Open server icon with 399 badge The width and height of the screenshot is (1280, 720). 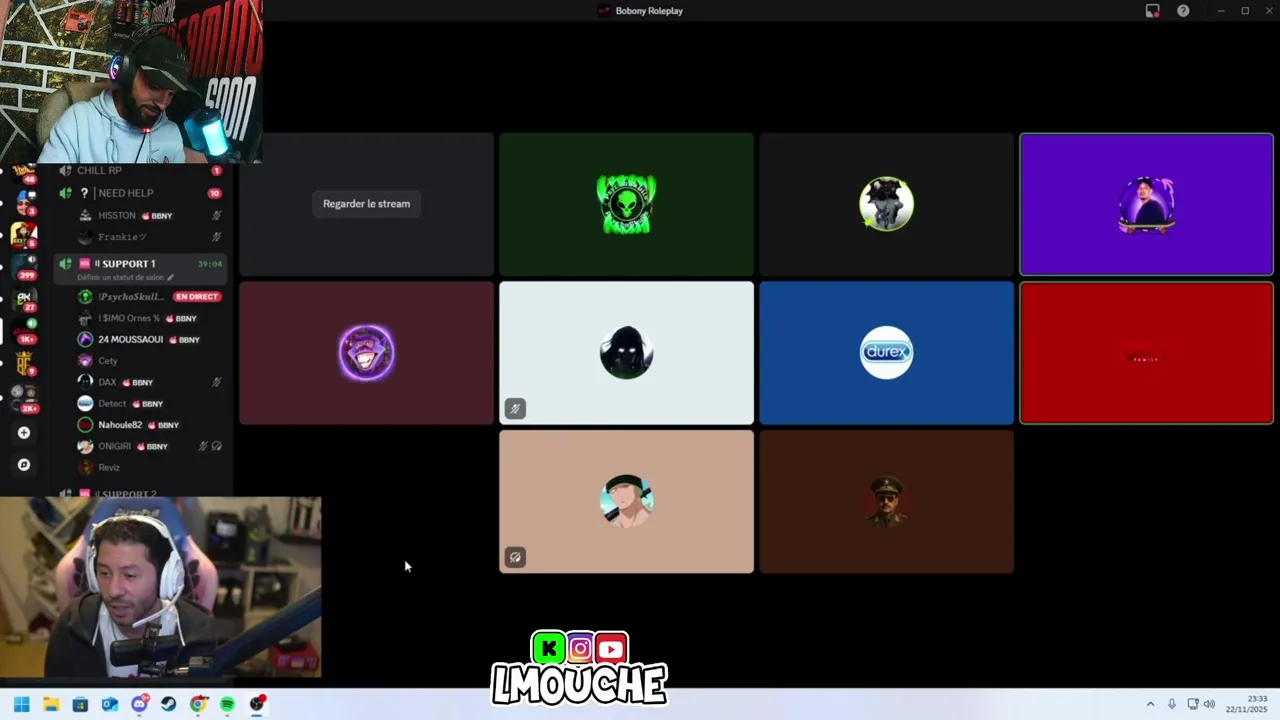pos(24,266)
